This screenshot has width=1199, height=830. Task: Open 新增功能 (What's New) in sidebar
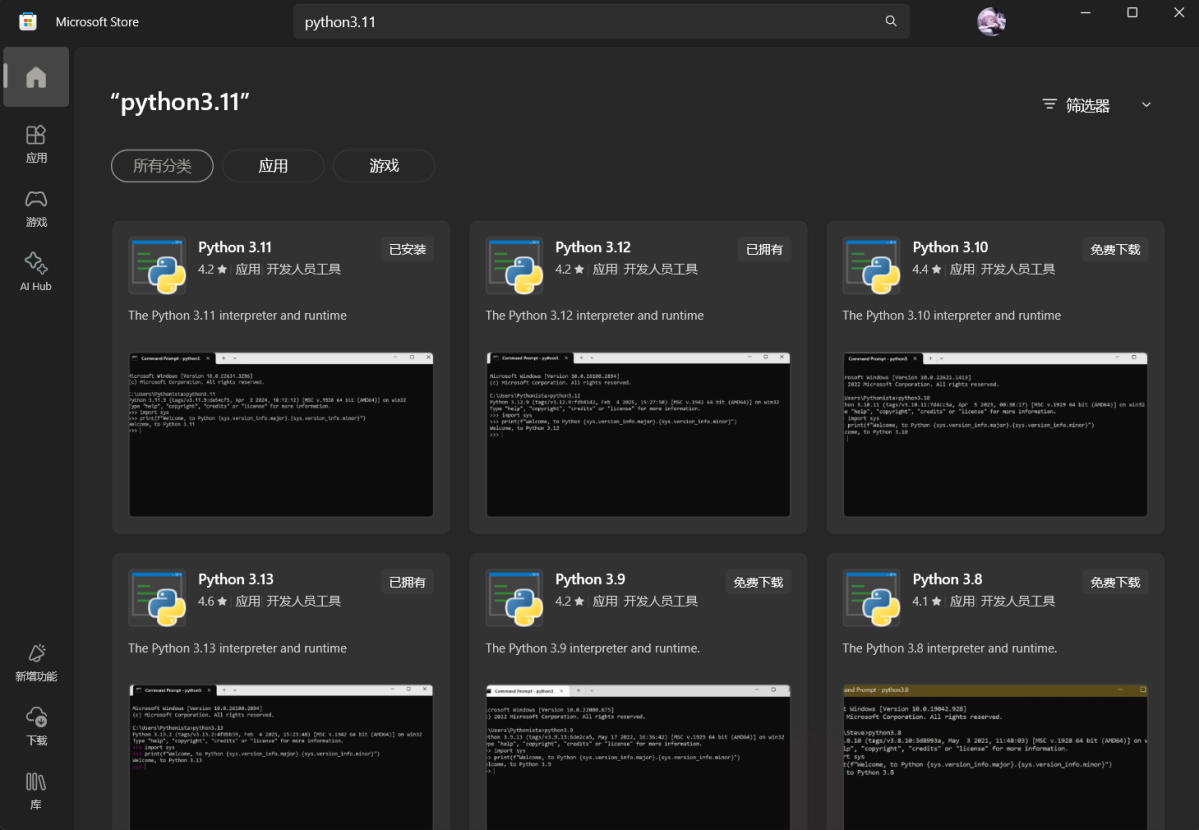tap(36, 662)
